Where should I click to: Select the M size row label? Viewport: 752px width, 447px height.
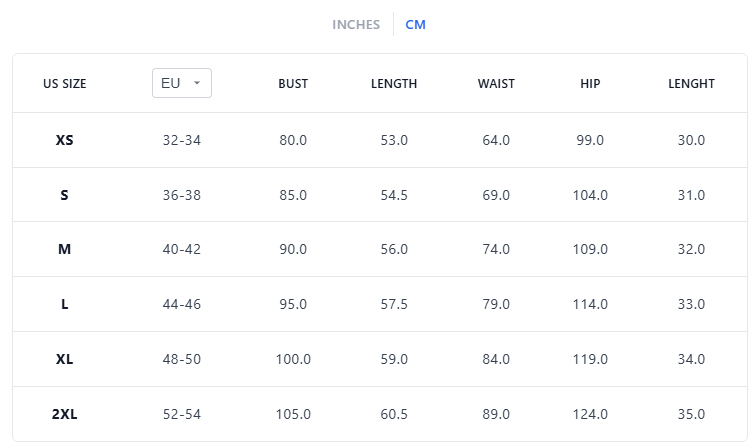click(x=65, y=249)
